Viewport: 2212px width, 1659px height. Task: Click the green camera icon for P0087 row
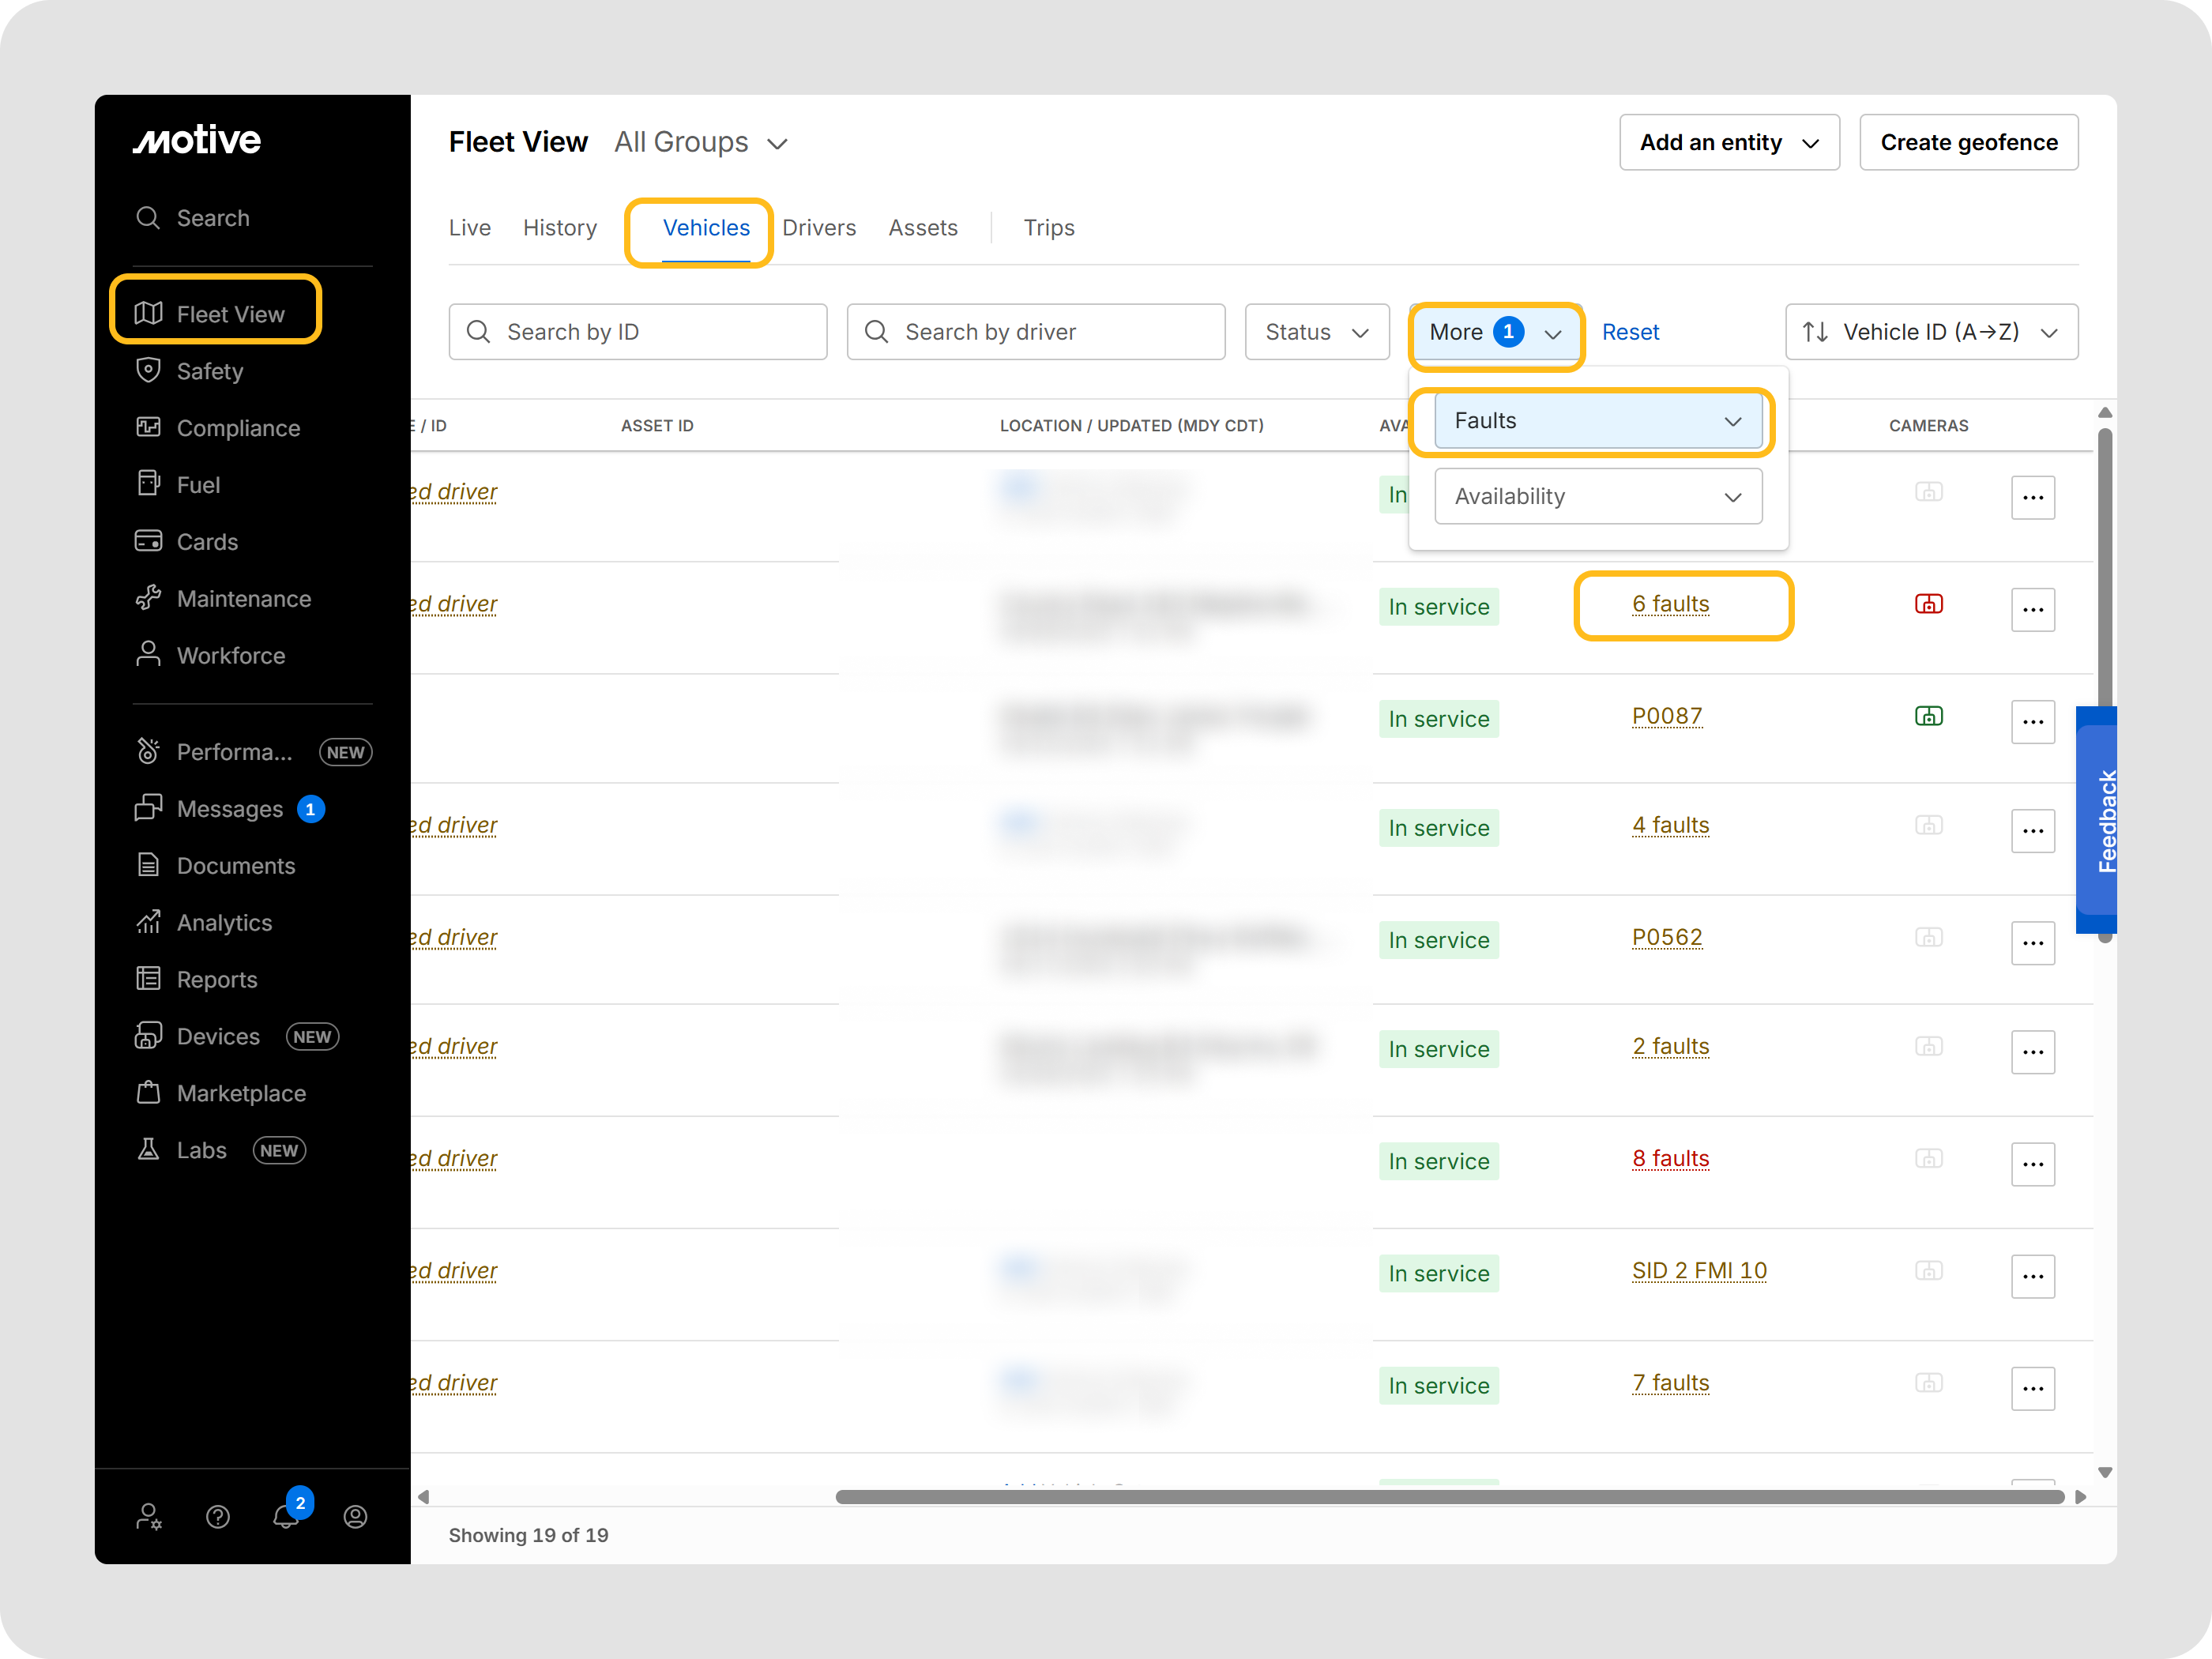coord(1929,716)
